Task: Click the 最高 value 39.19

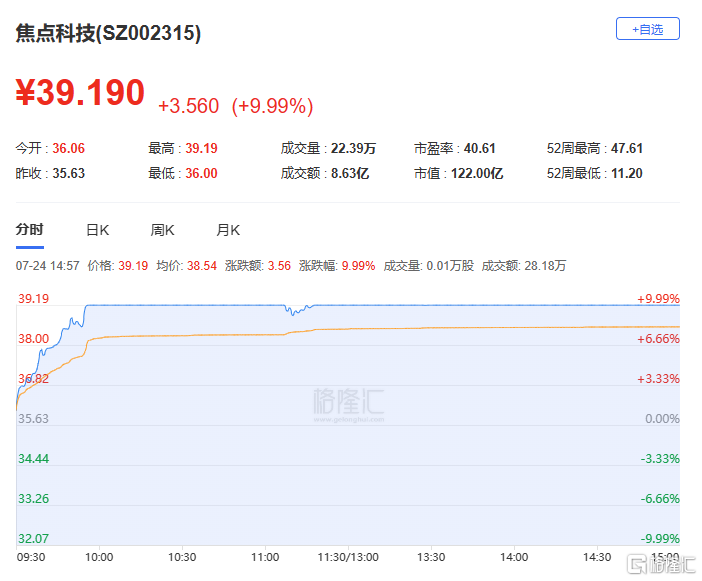Action: (201, 148)
